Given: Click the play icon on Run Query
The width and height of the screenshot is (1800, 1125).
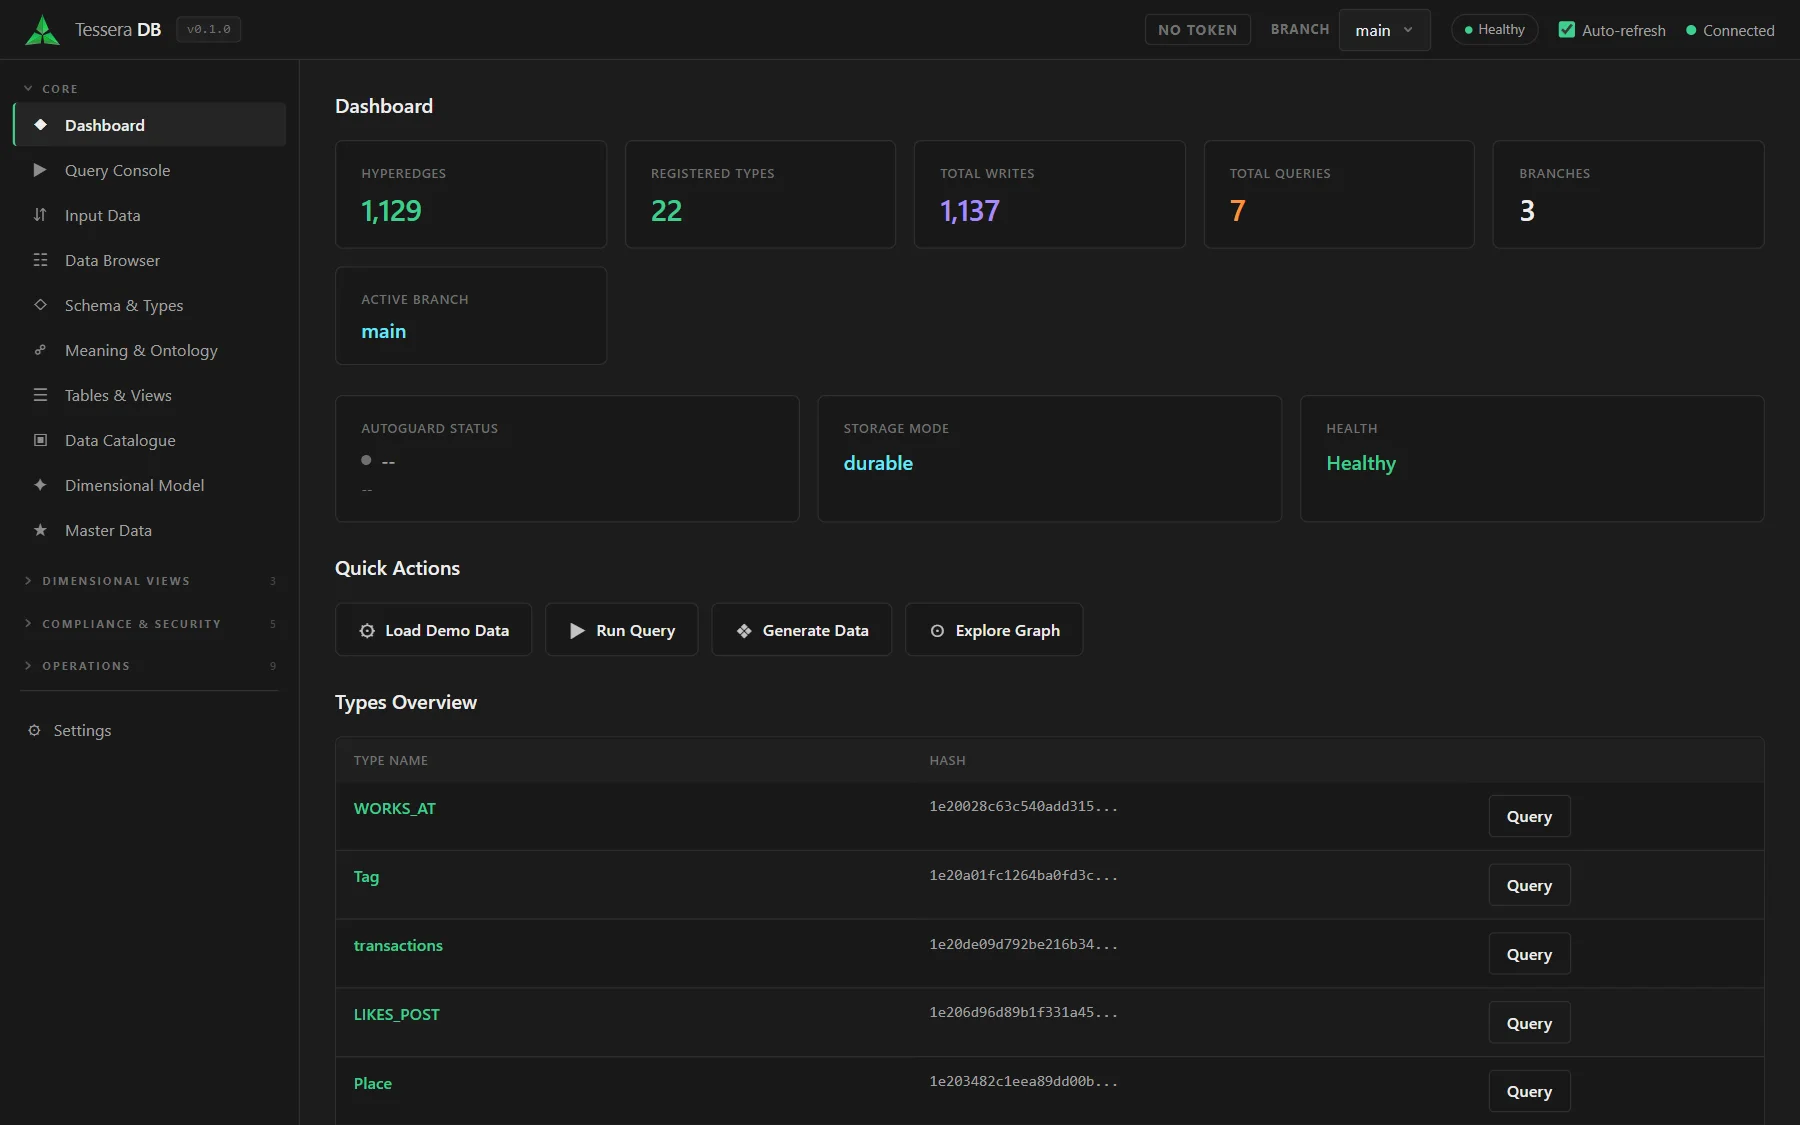Looking at the screenshot, I should [577, 631].
